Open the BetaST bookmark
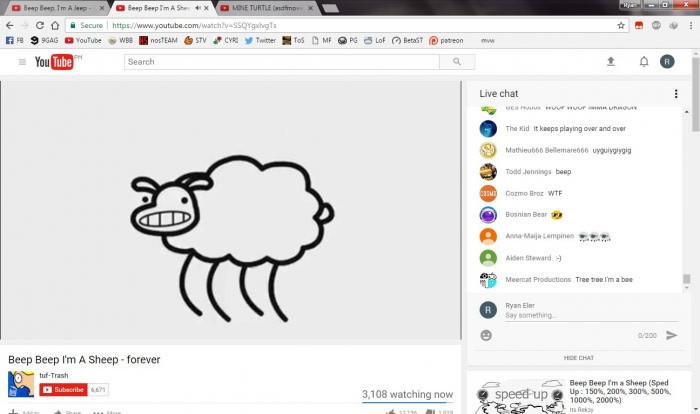This screenshot has height=414, width=700. [407, 40]
